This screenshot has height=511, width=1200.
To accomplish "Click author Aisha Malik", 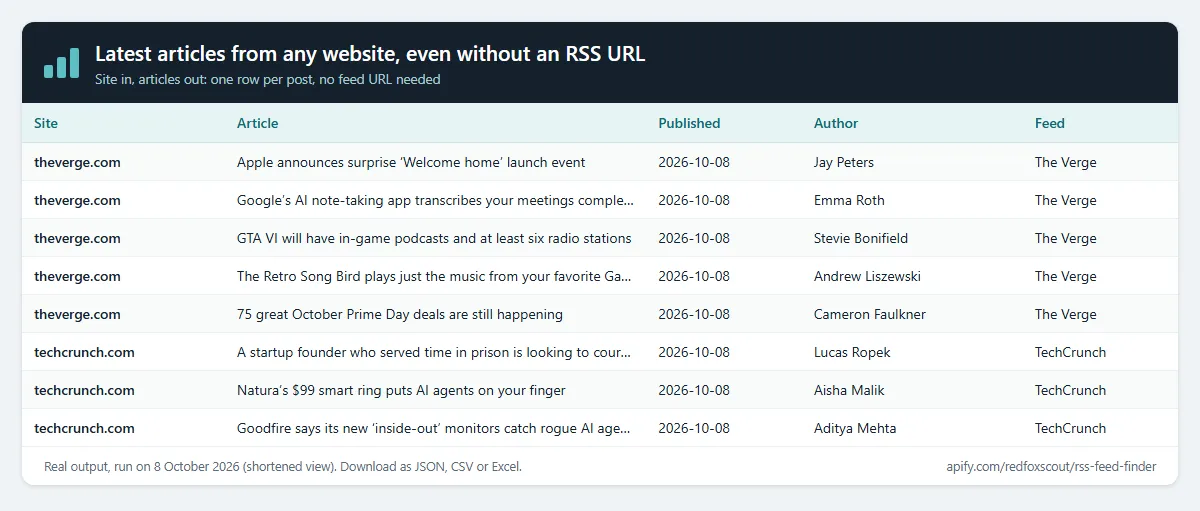I will tap(849, 390).
